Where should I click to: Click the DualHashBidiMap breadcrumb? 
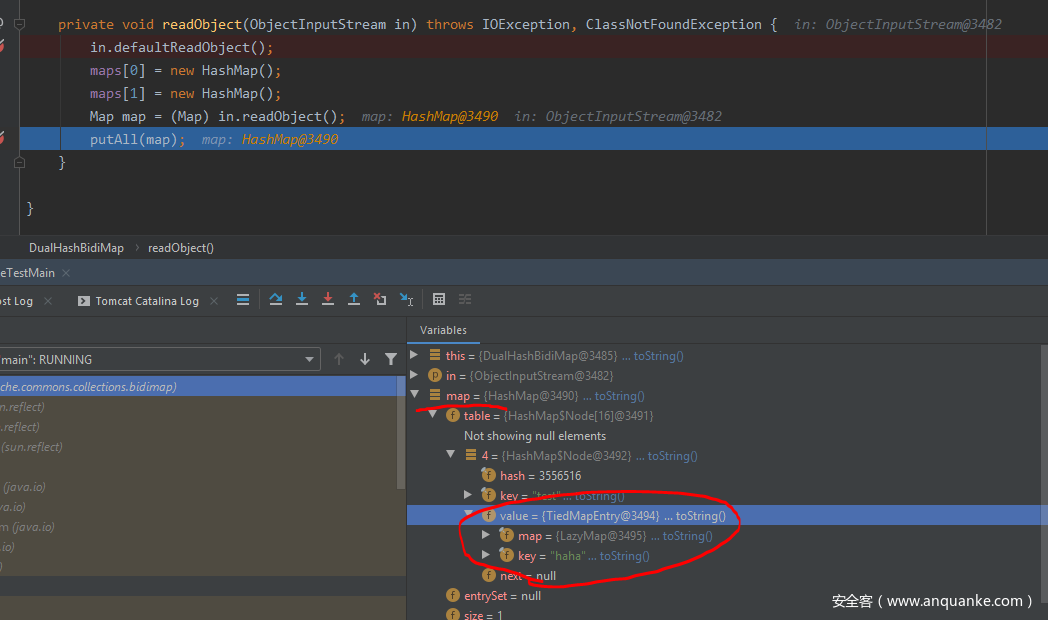tap(76, 248)
